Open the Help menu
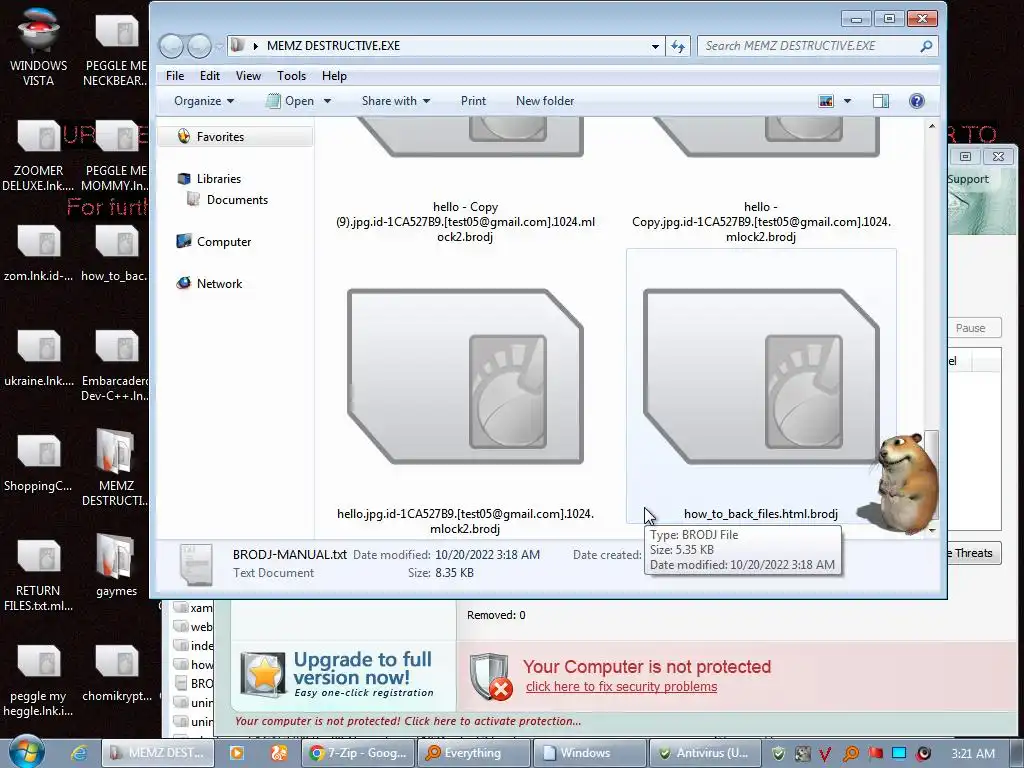 334,76
